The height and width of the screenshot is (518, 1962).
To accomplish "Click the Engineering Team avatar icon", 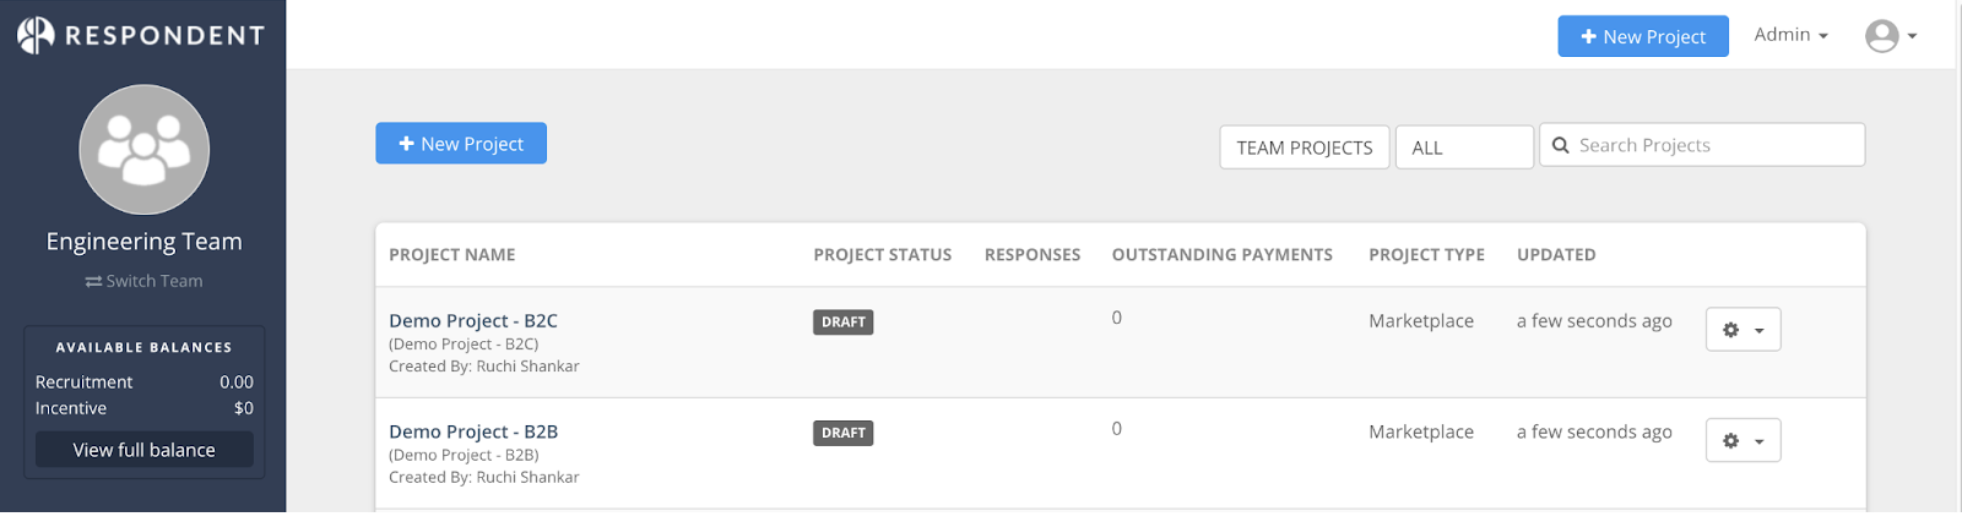I will pos(144,149).
